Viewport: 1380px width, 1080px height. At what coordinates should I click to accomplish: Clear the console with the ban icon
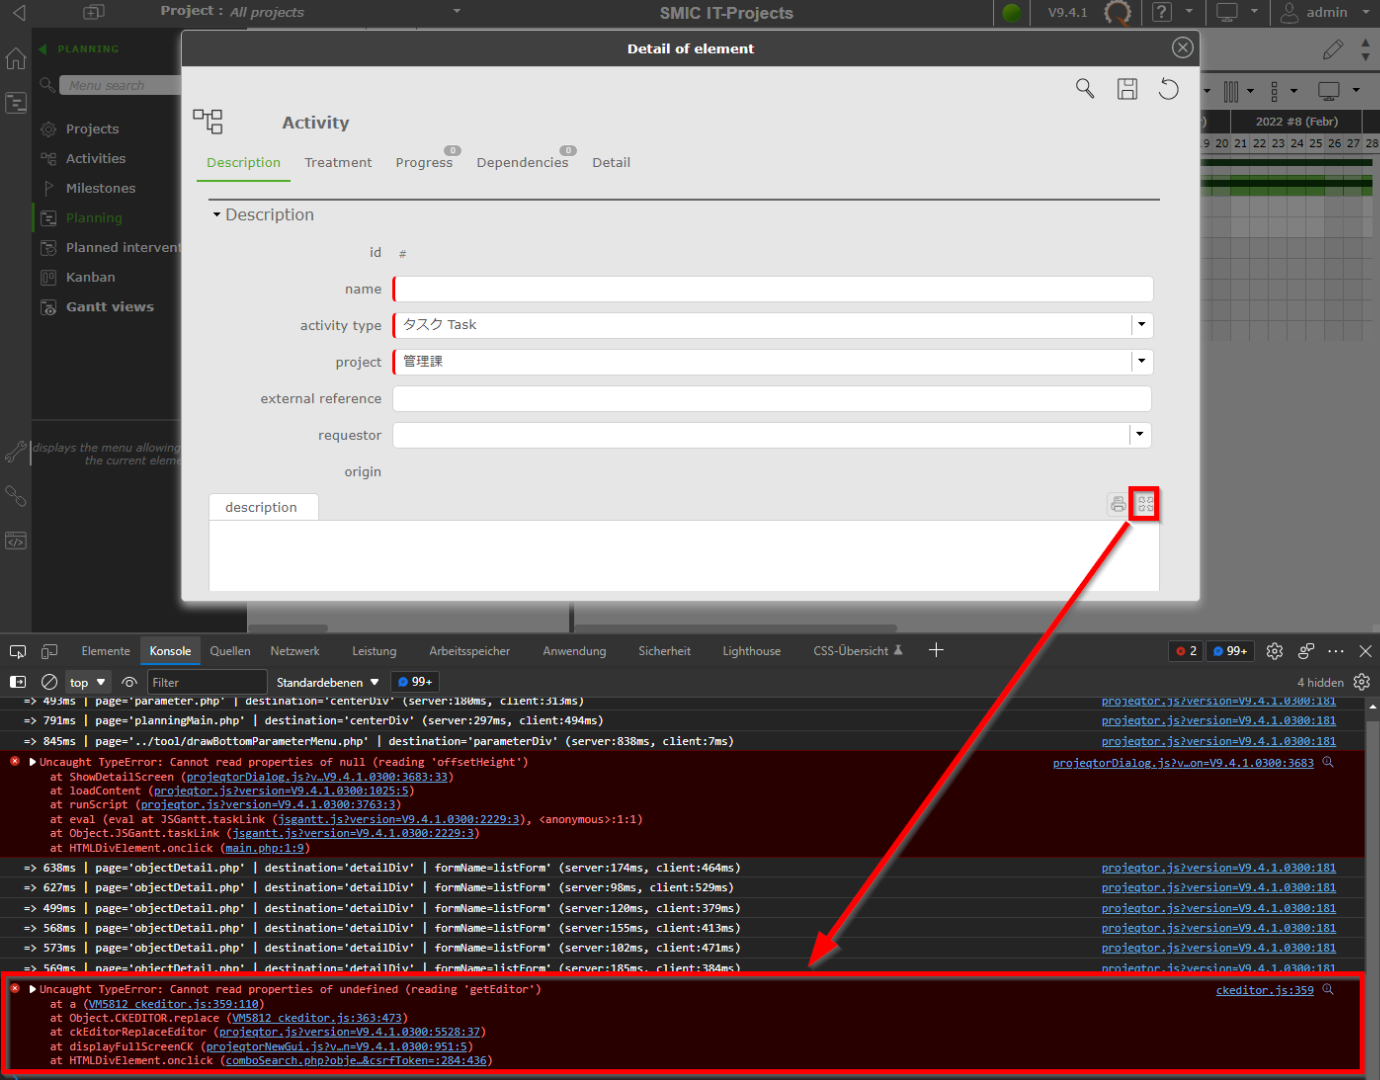coord(49,682)
